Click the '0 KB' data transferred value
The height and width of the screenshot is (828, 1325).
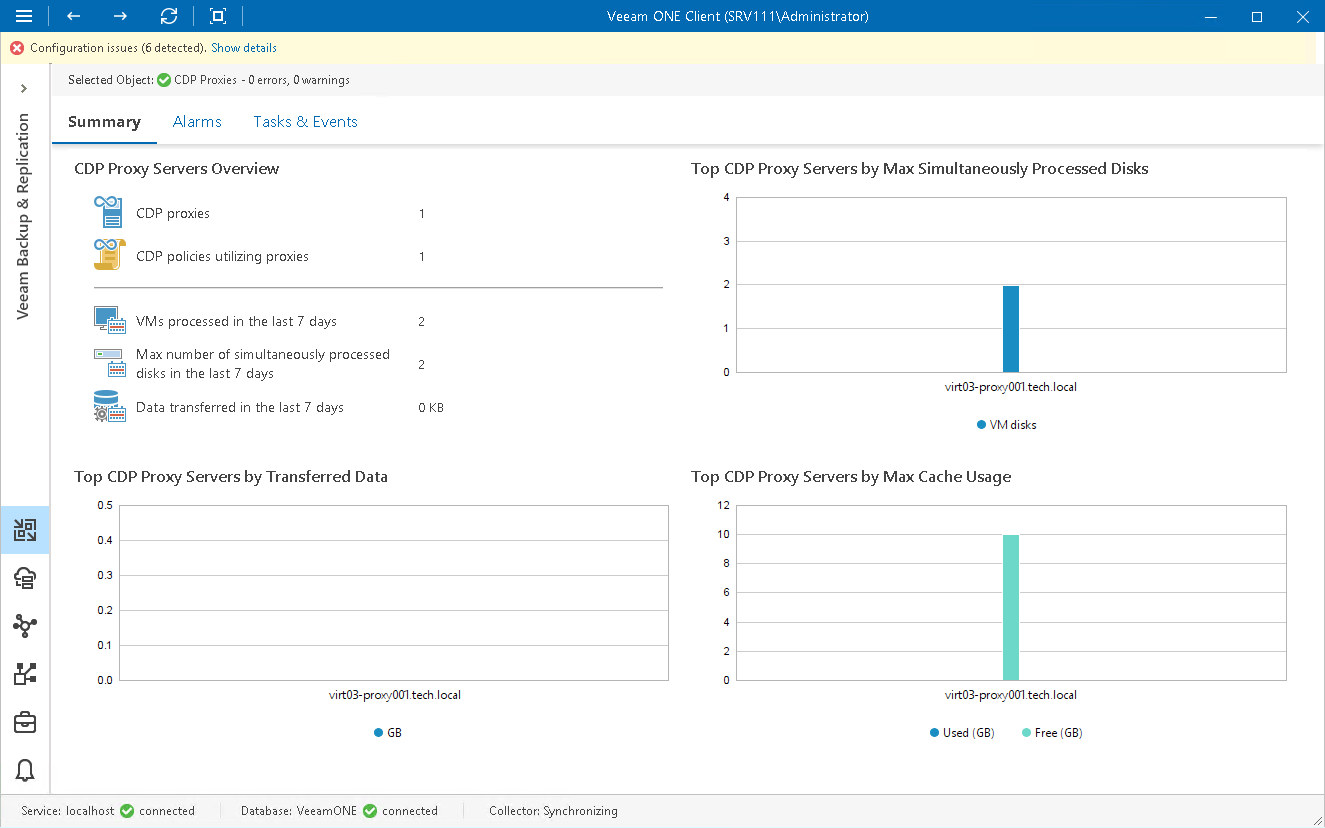pyautogui.click(x=431, y=408)
